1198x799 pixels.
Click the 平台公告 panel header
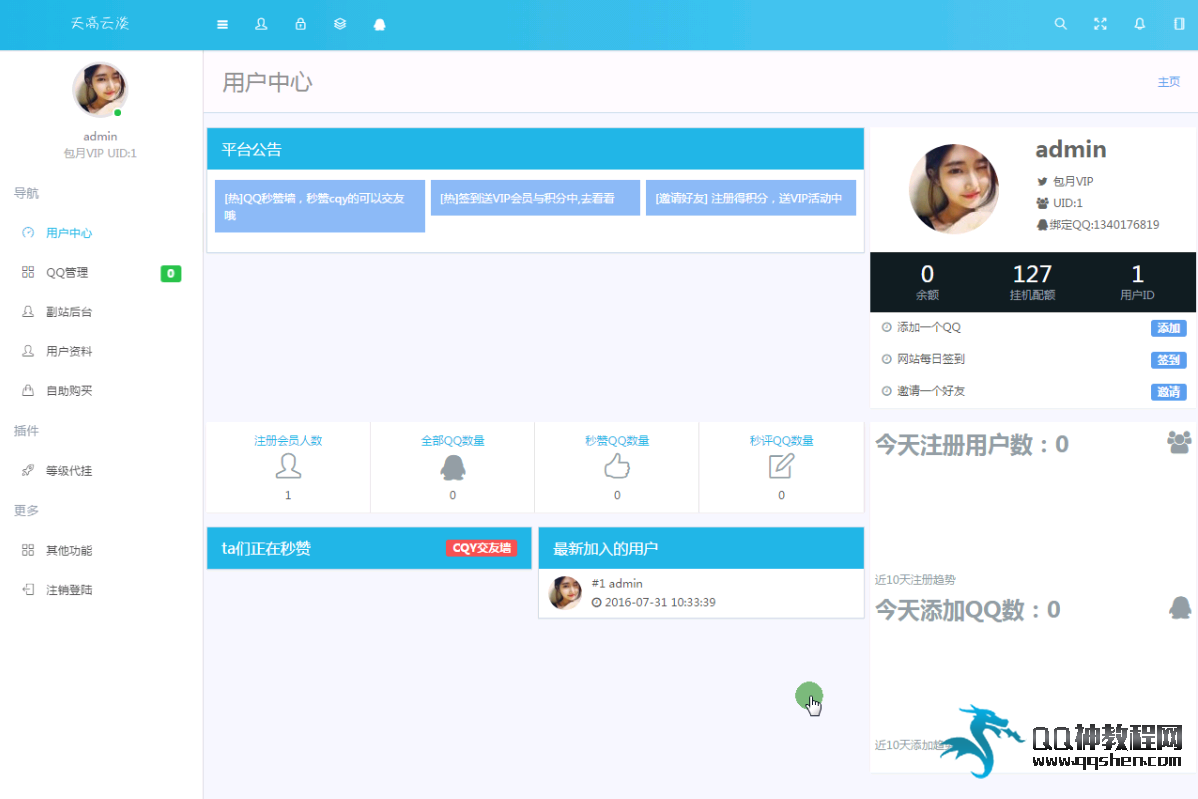[535, 149]
